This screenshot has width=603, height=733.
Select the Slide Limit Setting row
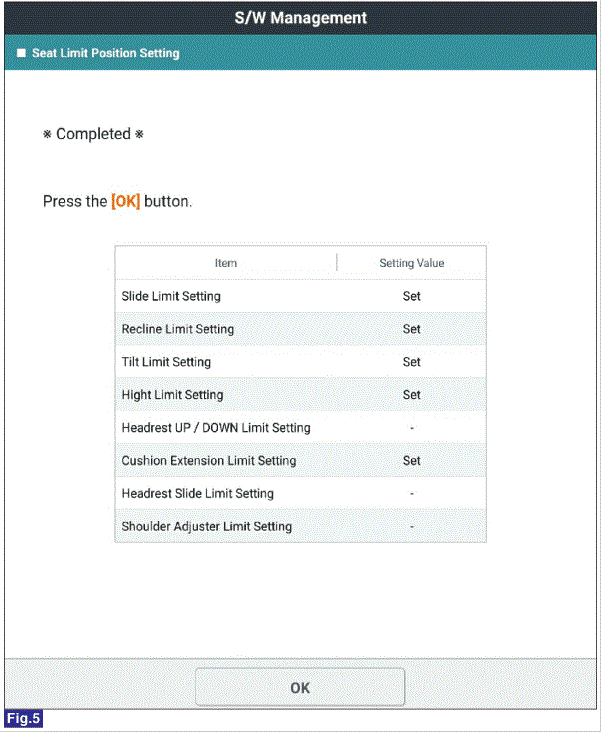tap(301, 296)
